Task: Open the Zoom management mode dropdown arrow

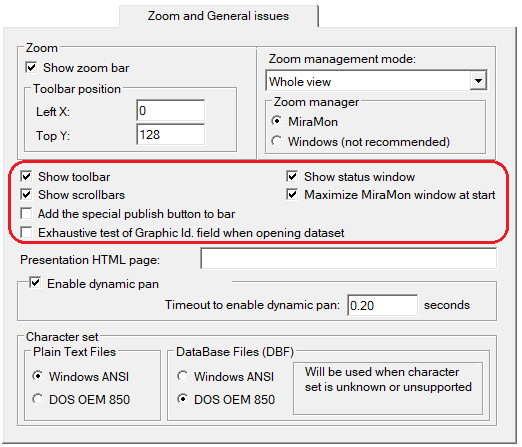Action: click(478, 81)
